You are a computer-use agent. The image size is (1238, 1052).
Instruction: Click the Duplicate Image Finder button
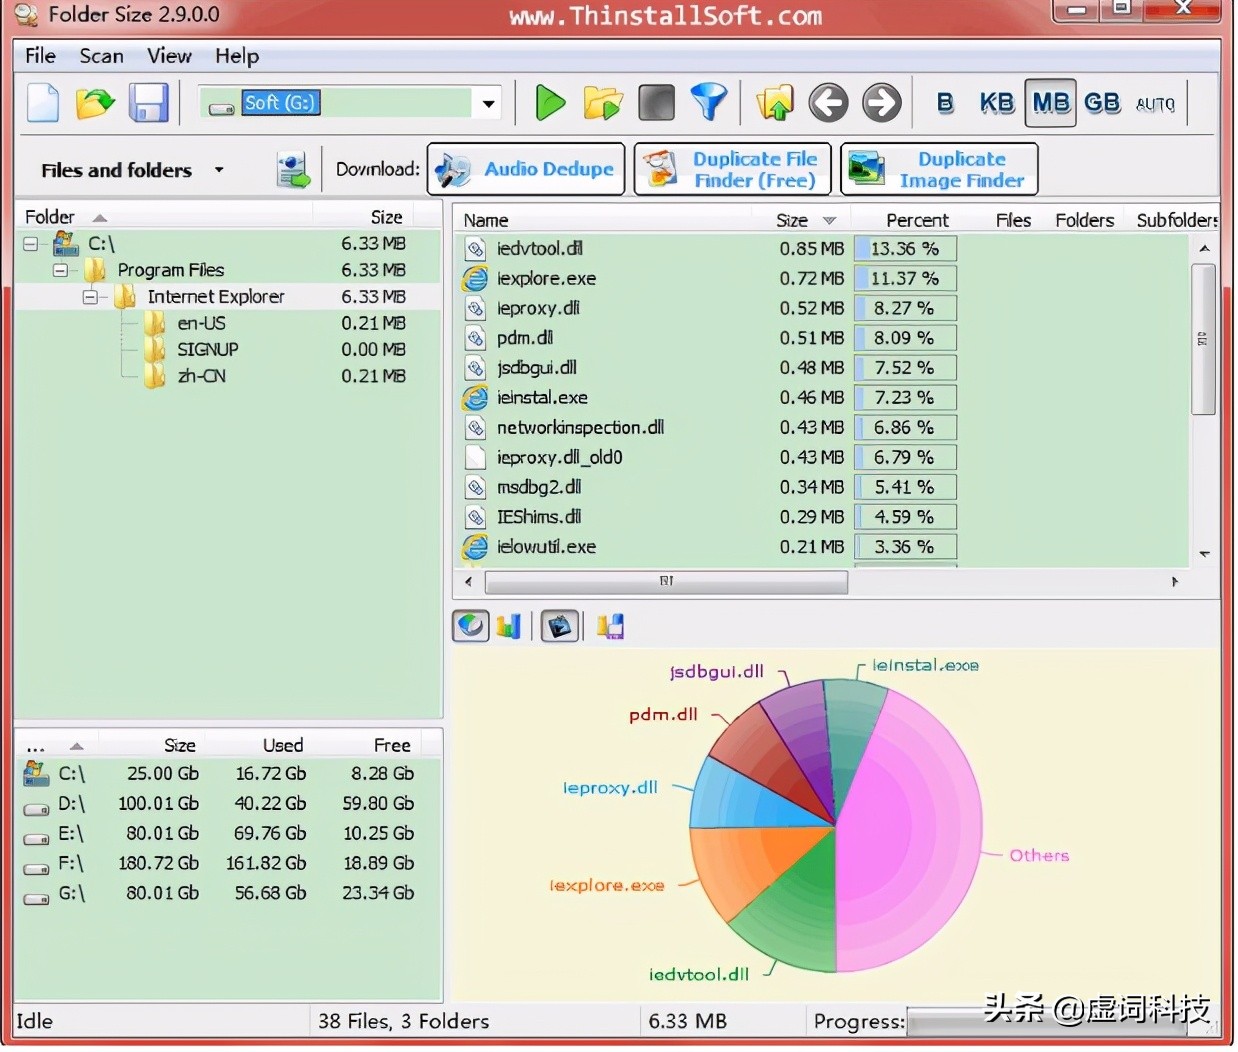coord(939,169)
